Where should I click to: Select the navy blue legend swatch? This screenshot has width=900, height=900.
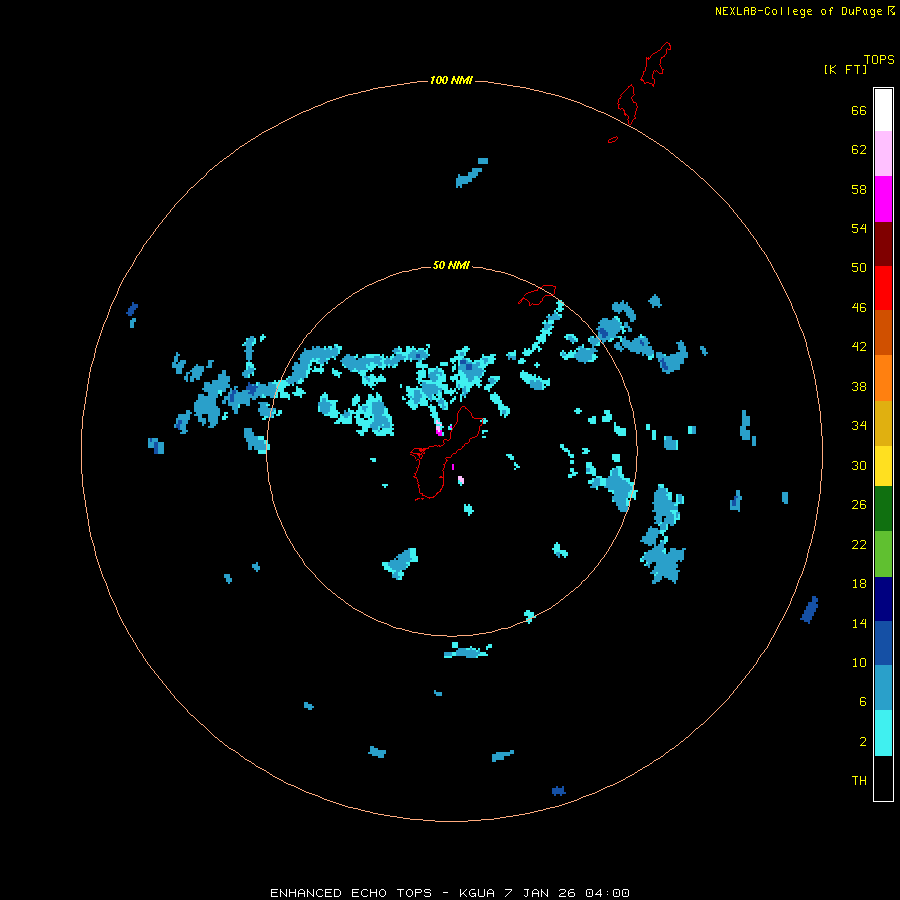coord(883,599)
